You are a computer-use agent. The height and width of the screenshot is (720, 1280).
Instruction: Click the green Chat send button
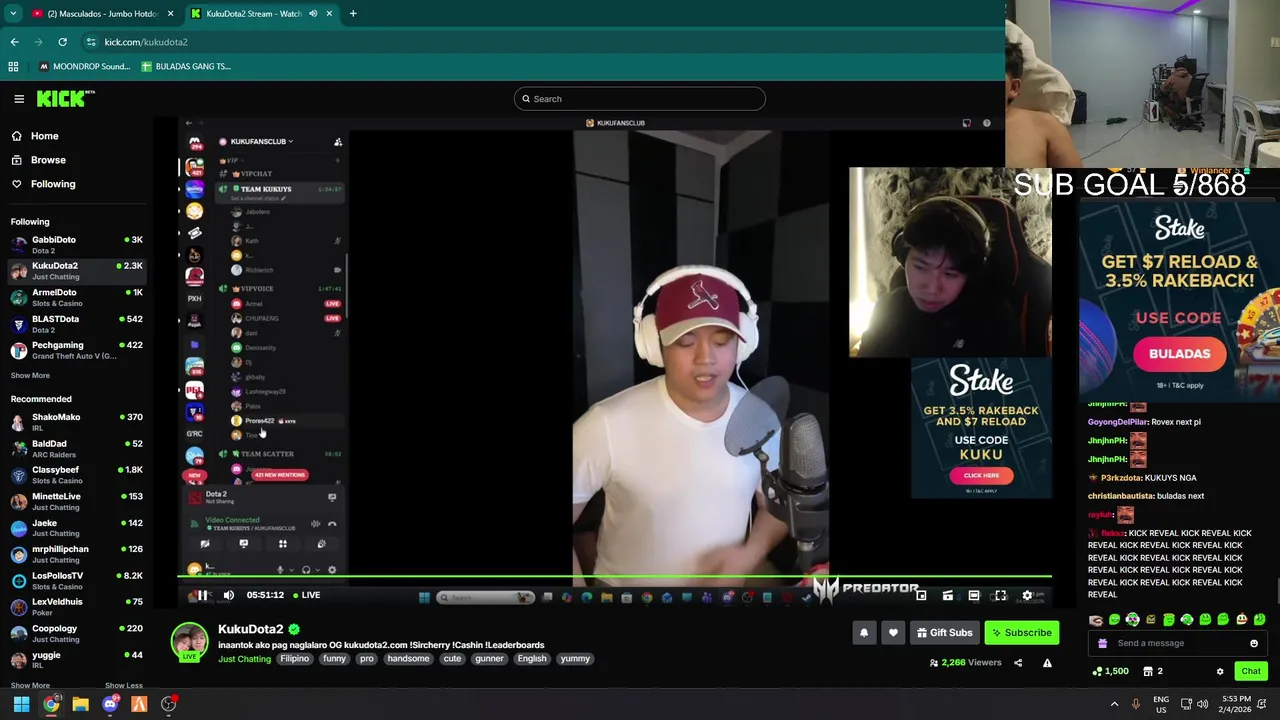[x=1251, y=671]
